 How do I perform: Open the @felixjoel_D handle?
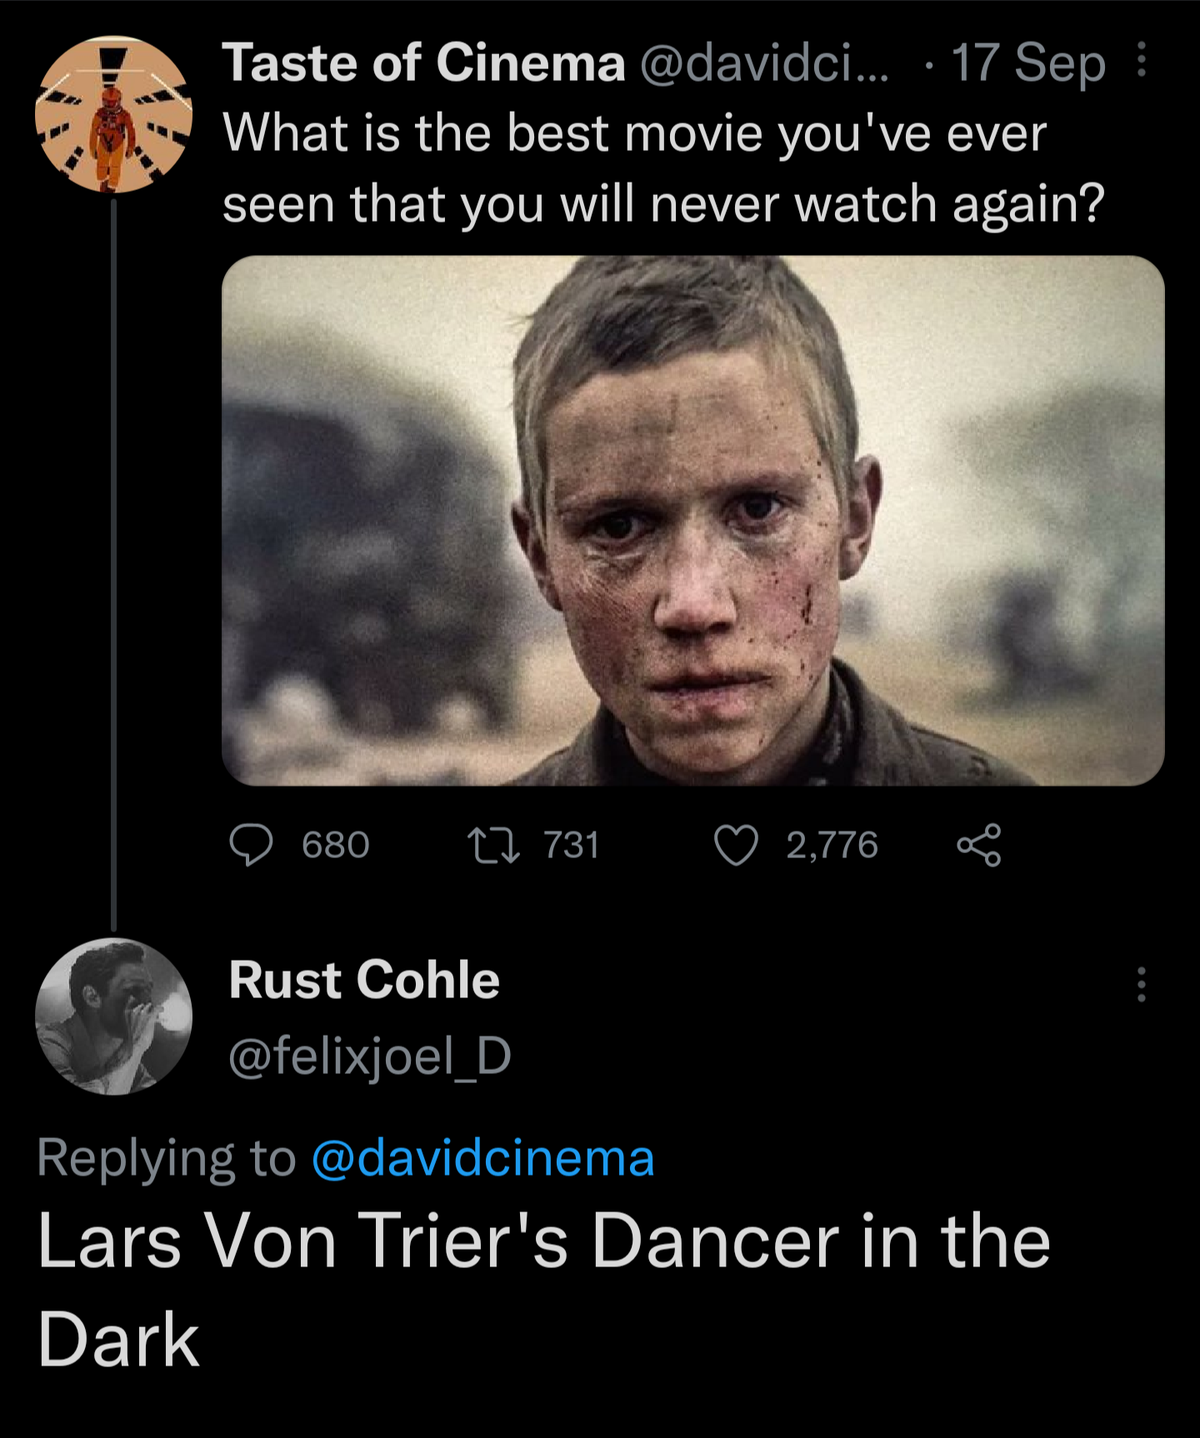(x=370, y=1055)
